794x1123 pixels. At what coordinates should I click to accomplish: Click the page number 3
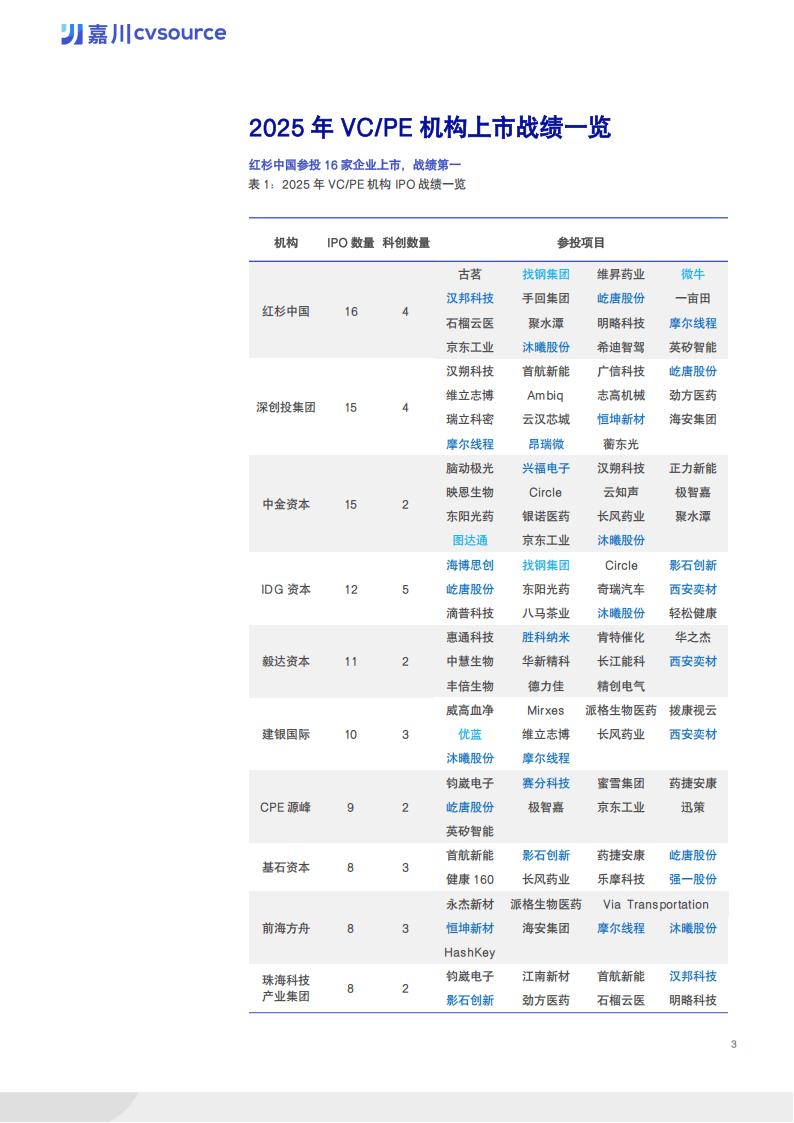coord(734,1045)
